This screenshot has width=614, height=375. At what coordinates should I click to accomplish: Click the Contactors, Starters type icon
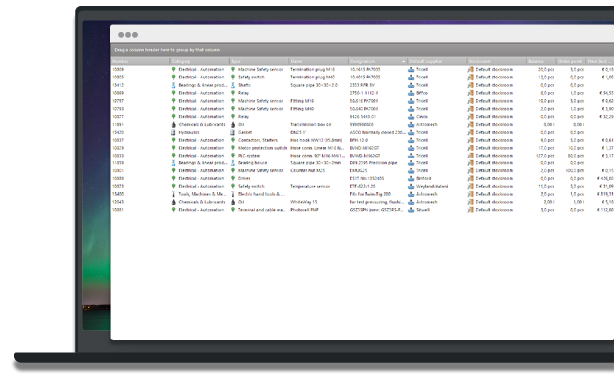point(233,140)
